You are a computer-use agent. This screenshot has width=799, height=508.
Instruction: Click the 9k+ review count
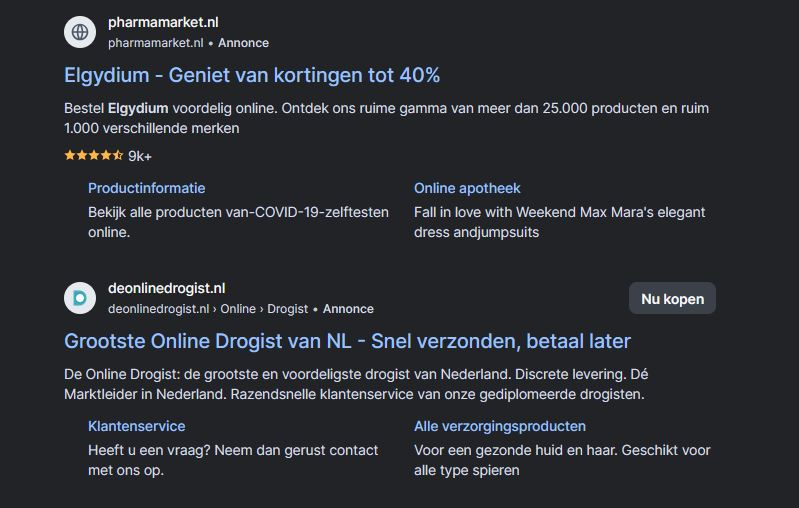pos(140,156)
